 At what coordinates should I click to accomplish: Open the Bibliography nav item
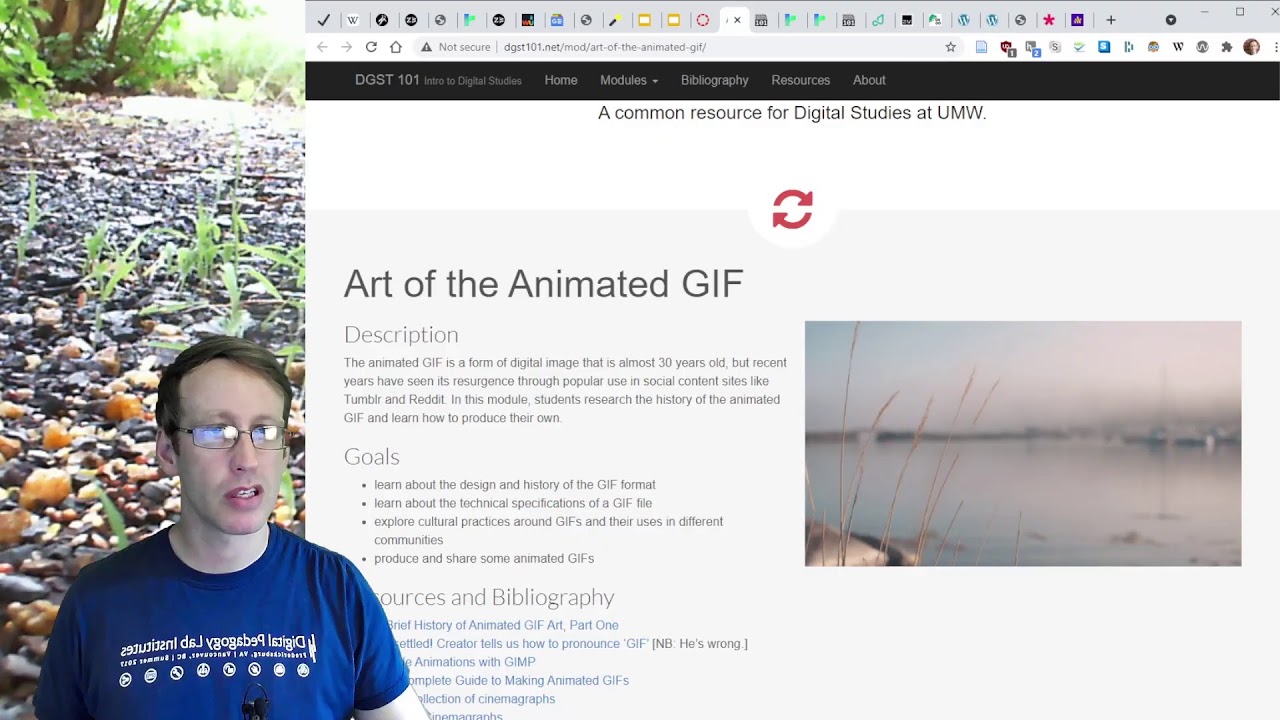[x=714, y=80]
